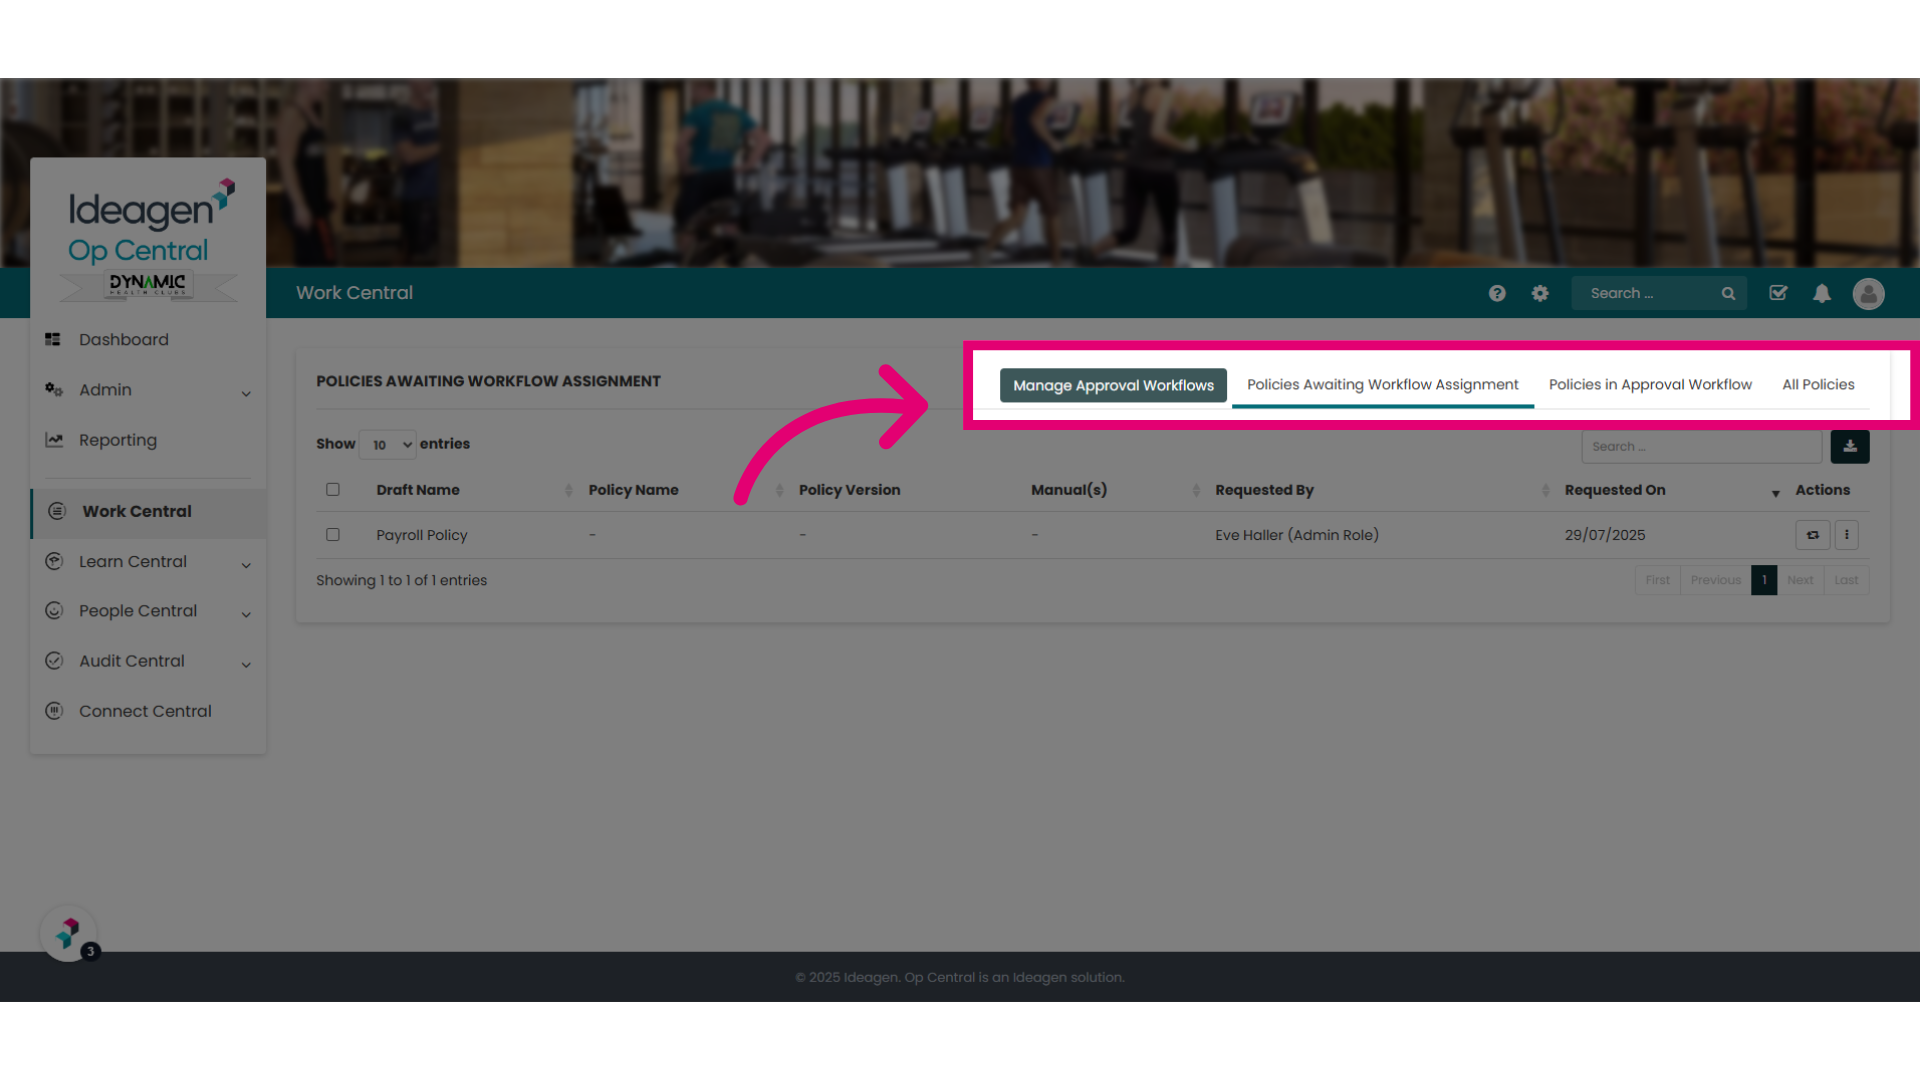
Task: Expand the Audit Central sidebar menu
Action: (148, 661)
